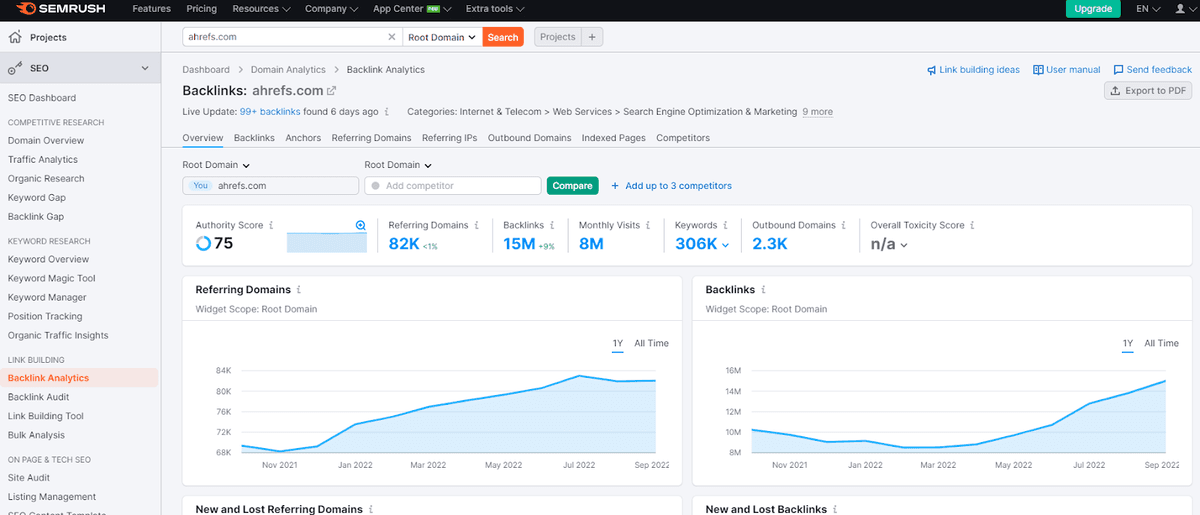Collapse the SEO sidebar section

pos(144,68)
